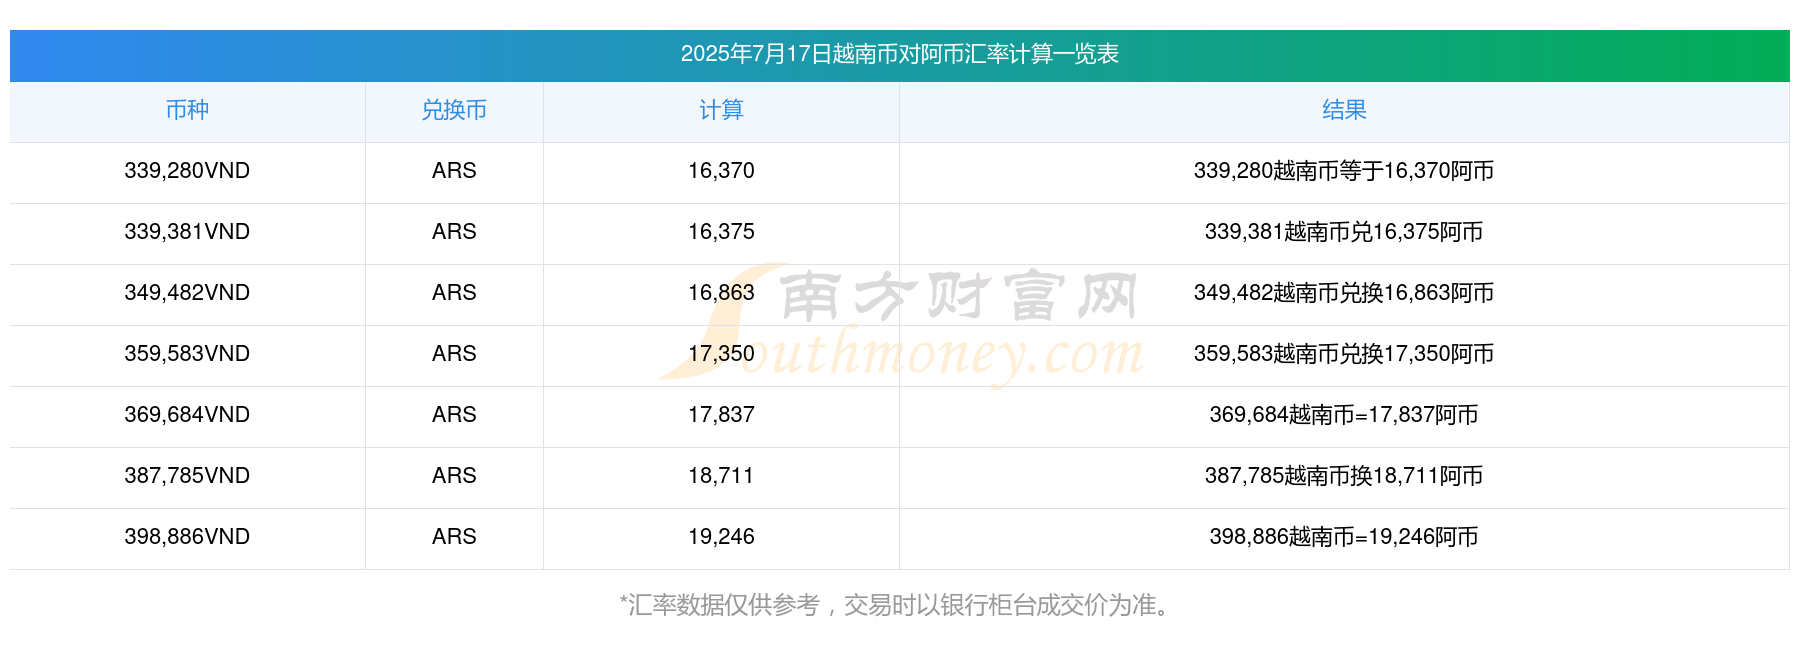
Task: Click the 结果 column header
Action: (1344, 110)
